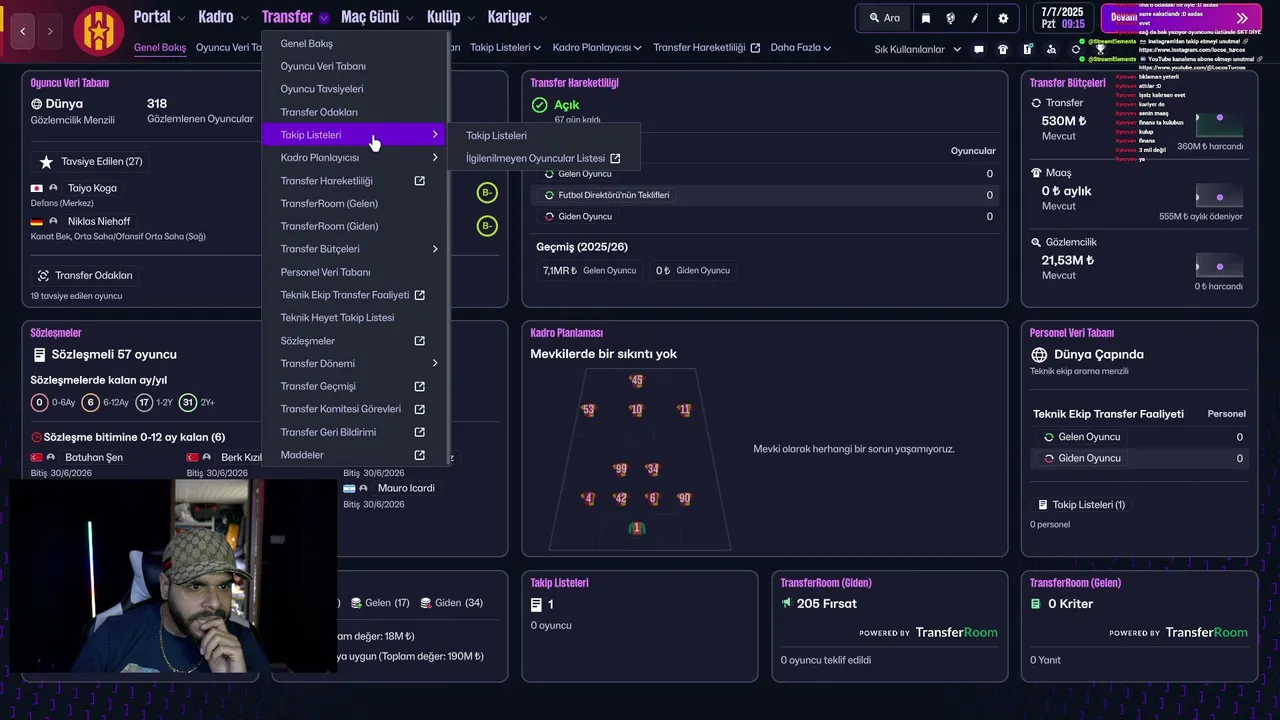Choose İlgilenilmeyen Oyuncular Listesi submenu entry

[x=543, y=158]
